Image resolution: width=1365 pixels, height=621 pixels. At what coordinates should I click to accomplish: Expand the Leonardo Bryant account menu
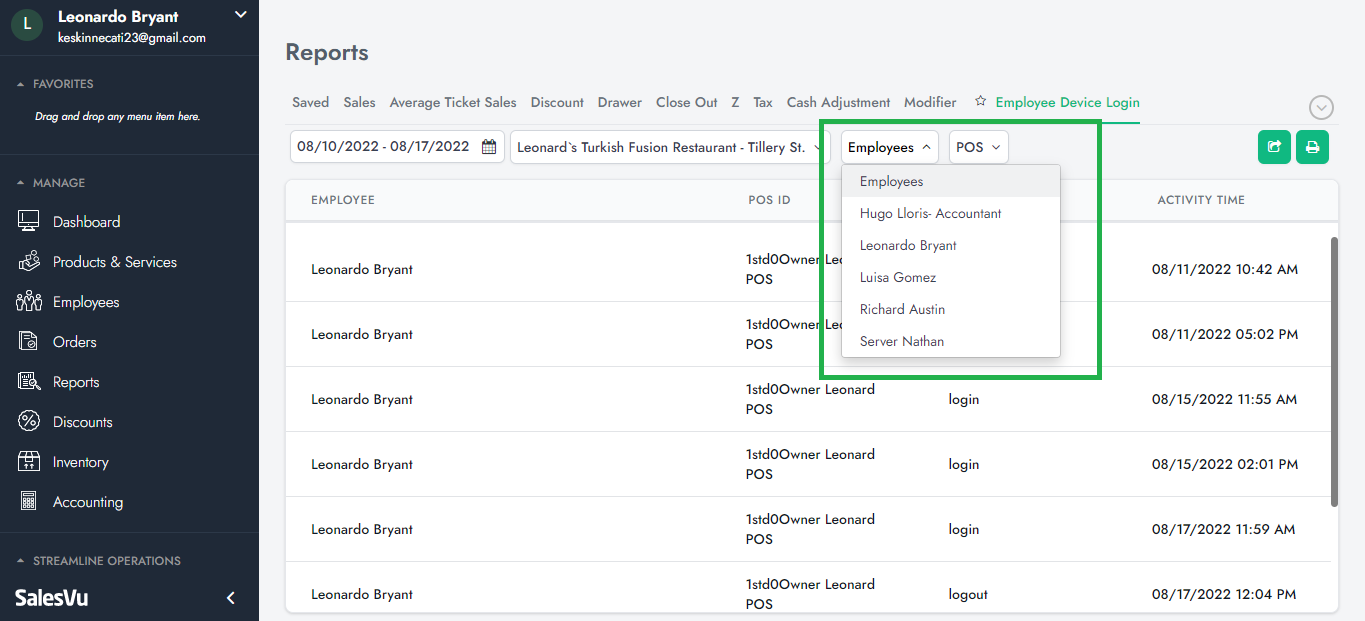point(240,15)
